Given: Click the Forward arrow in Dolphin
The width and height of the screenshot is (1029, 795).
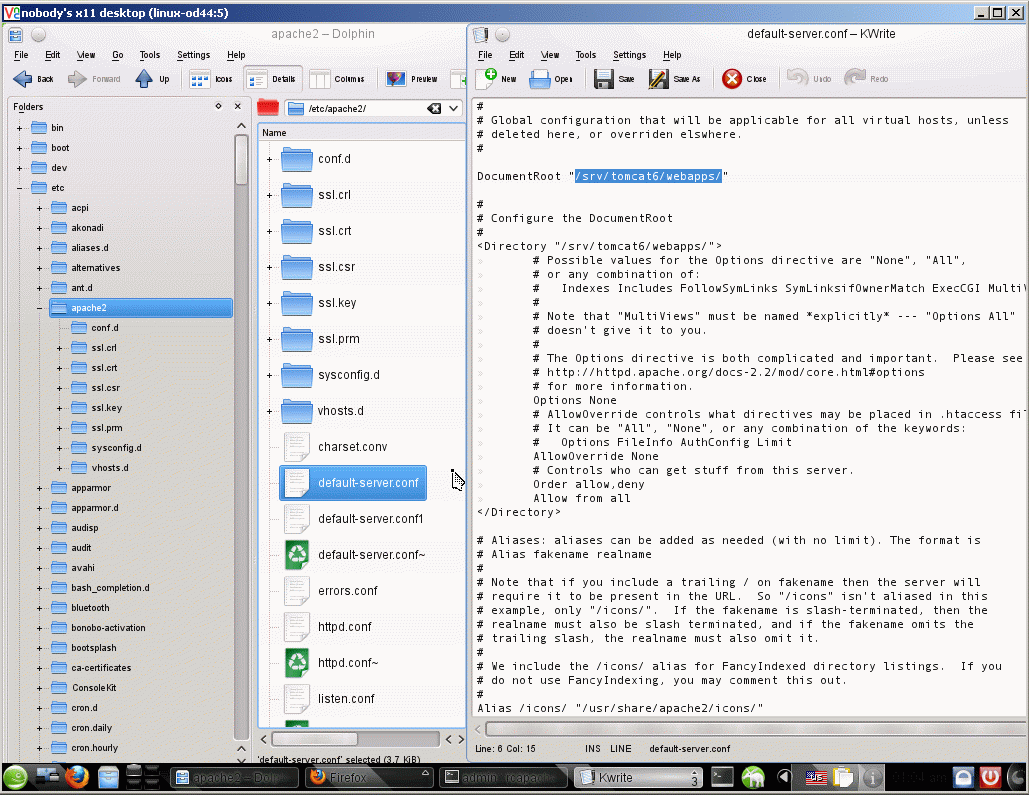Looking at the screenshot, I should coord(94,79).
